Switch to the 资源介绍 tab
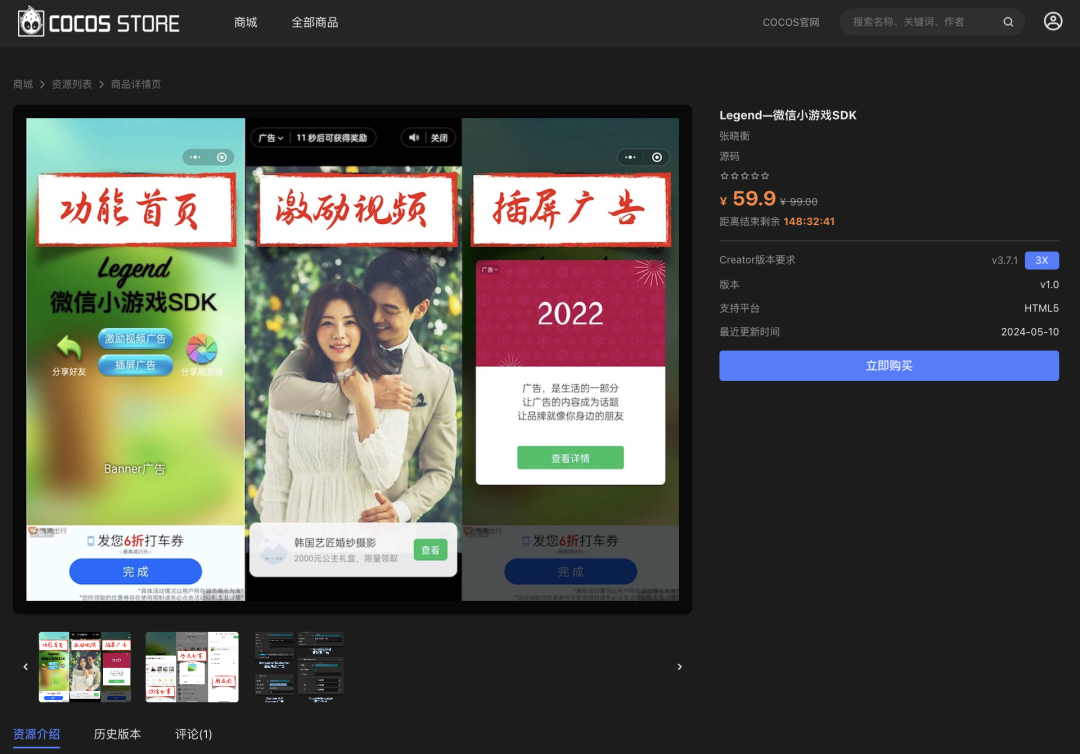The width and height of the screenshot is (1080, 754). [37, 734]
